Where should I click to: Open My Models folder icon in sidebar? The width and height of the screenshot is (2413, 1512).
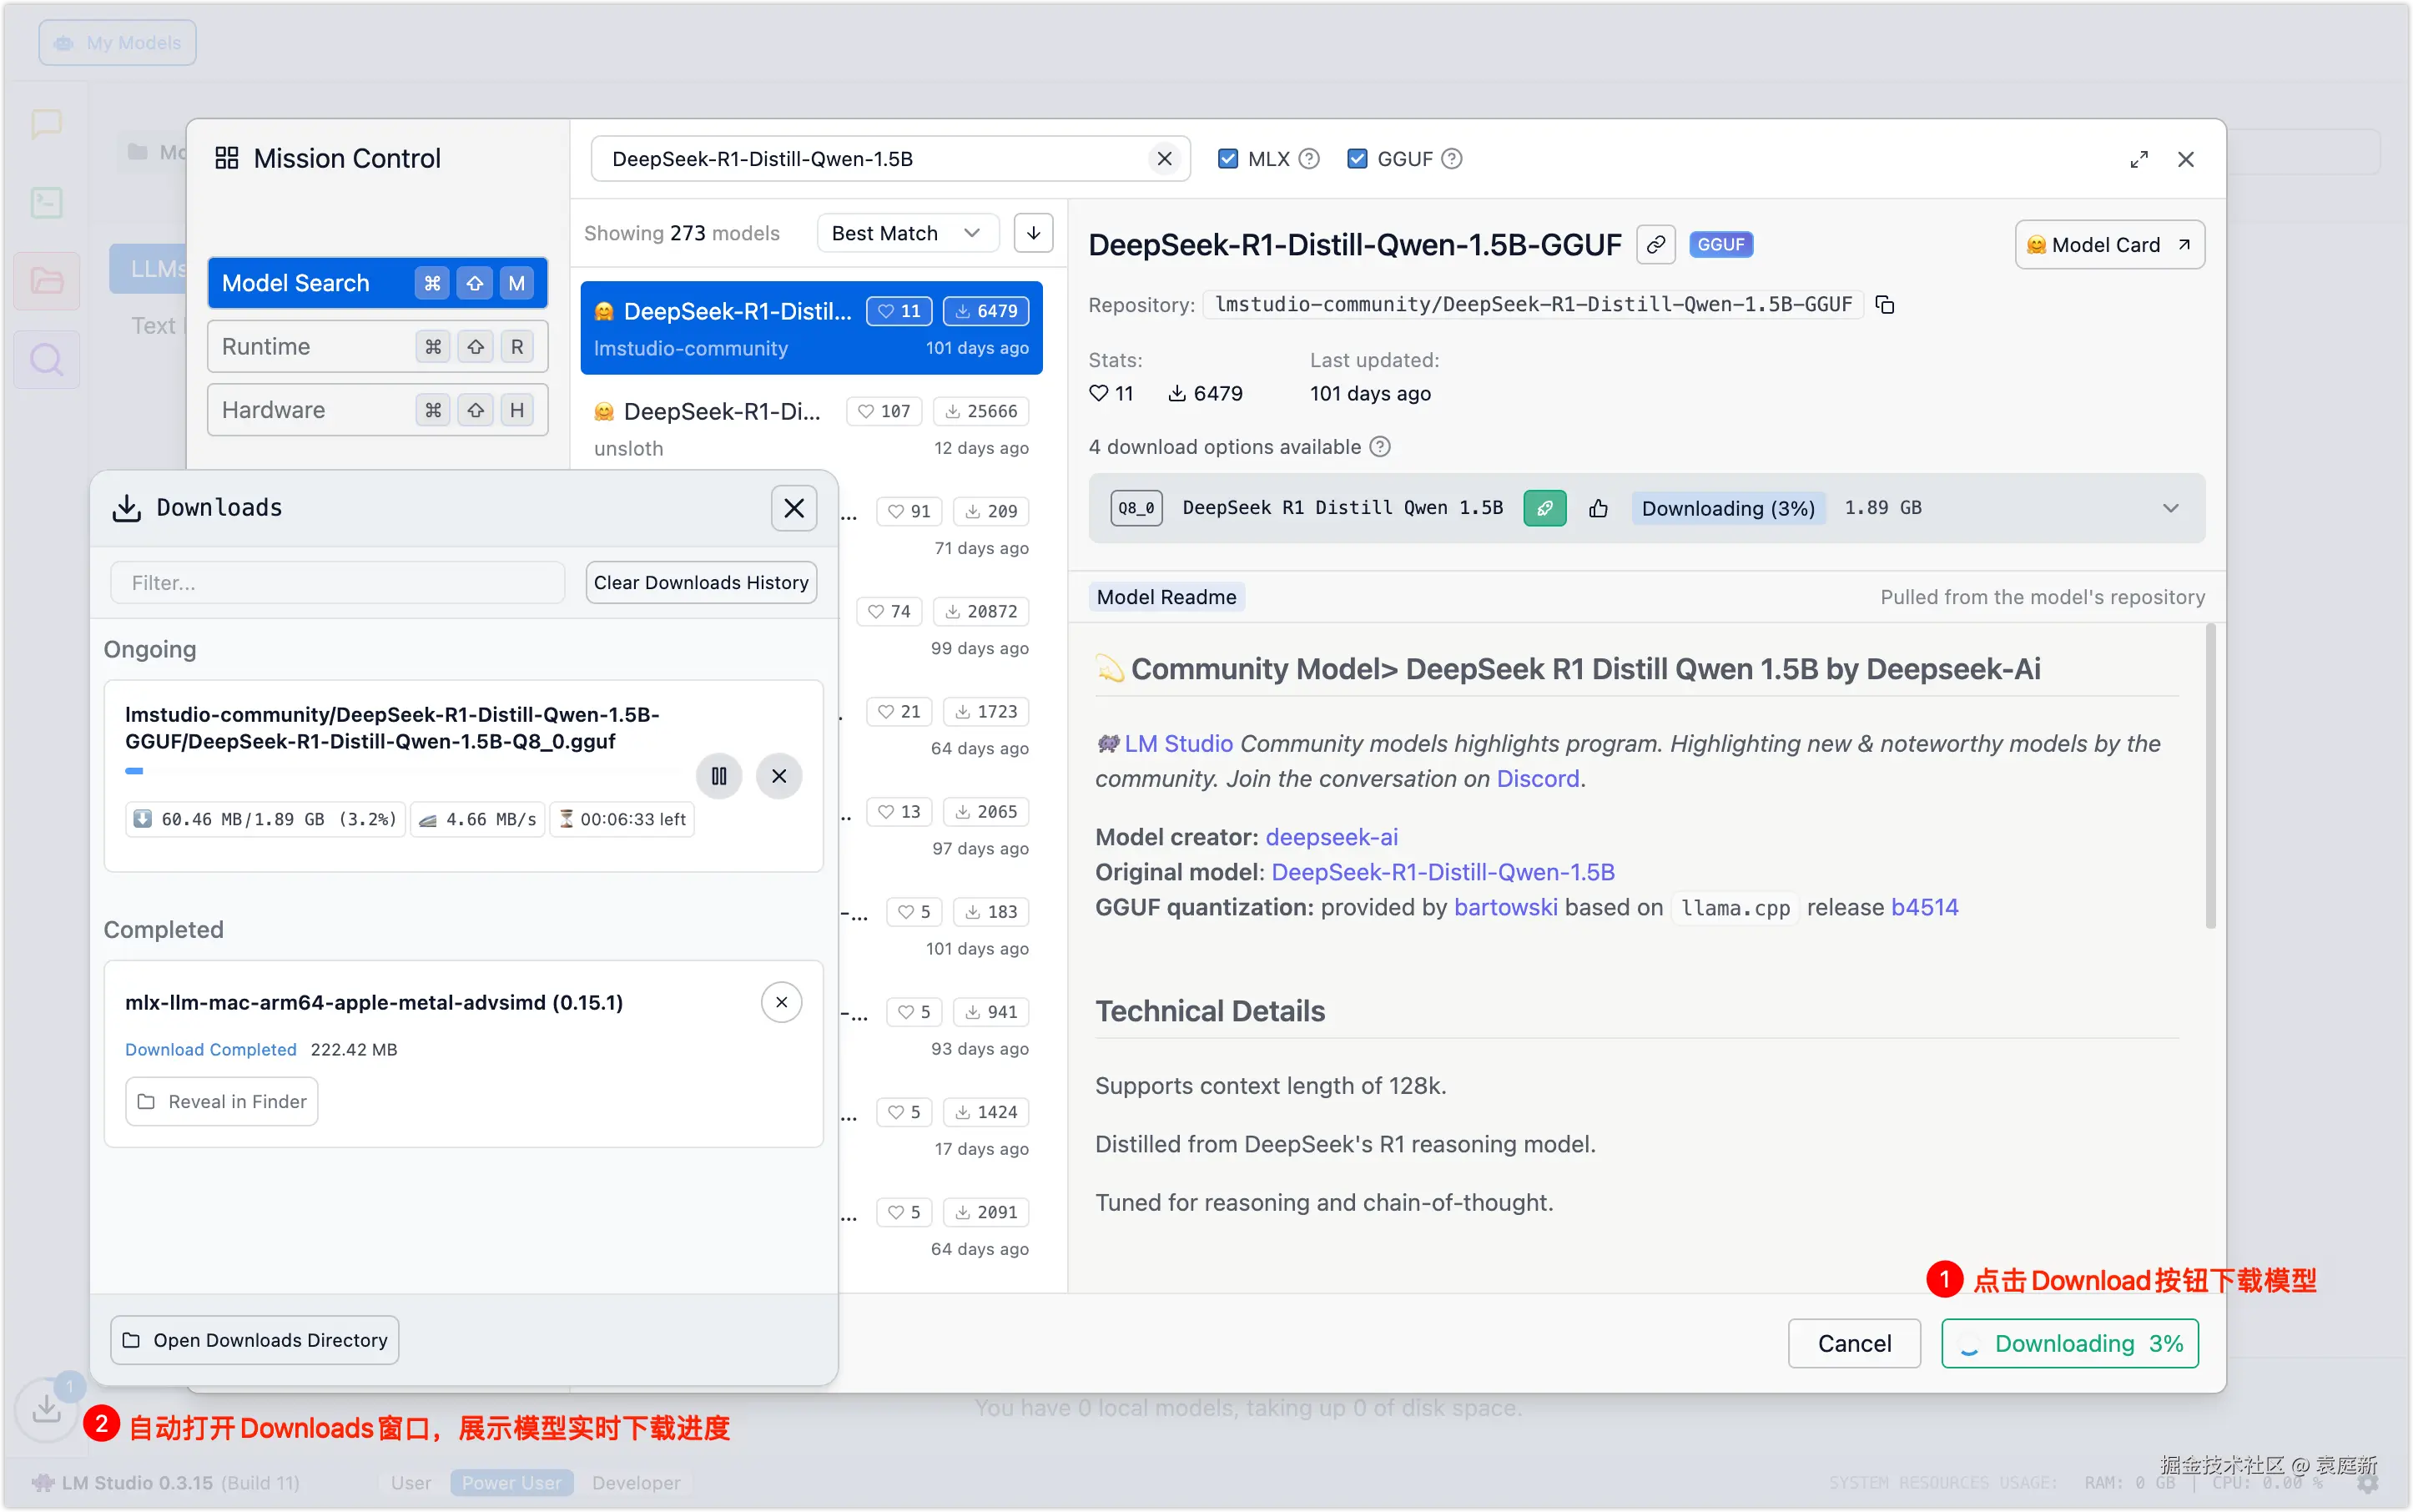[46, 280]
